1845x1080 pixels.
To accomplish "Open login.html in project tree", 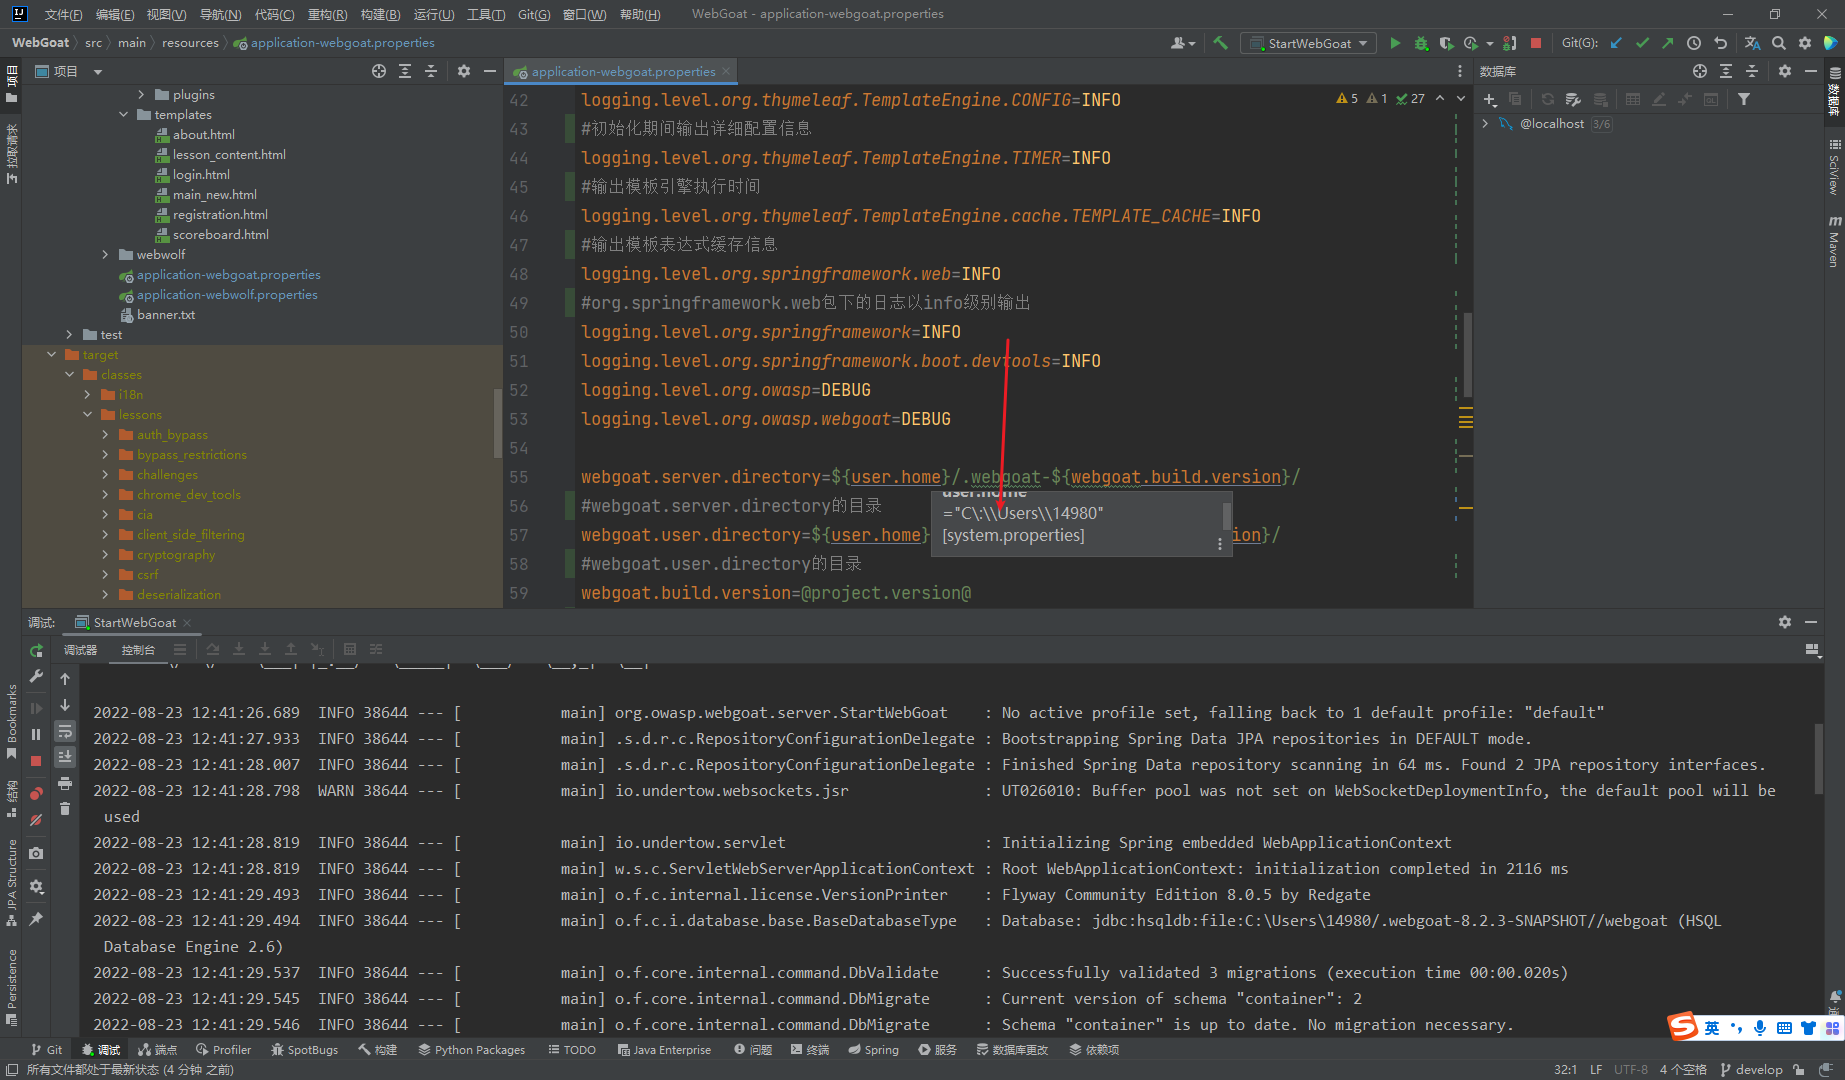I will coord(201,175).
